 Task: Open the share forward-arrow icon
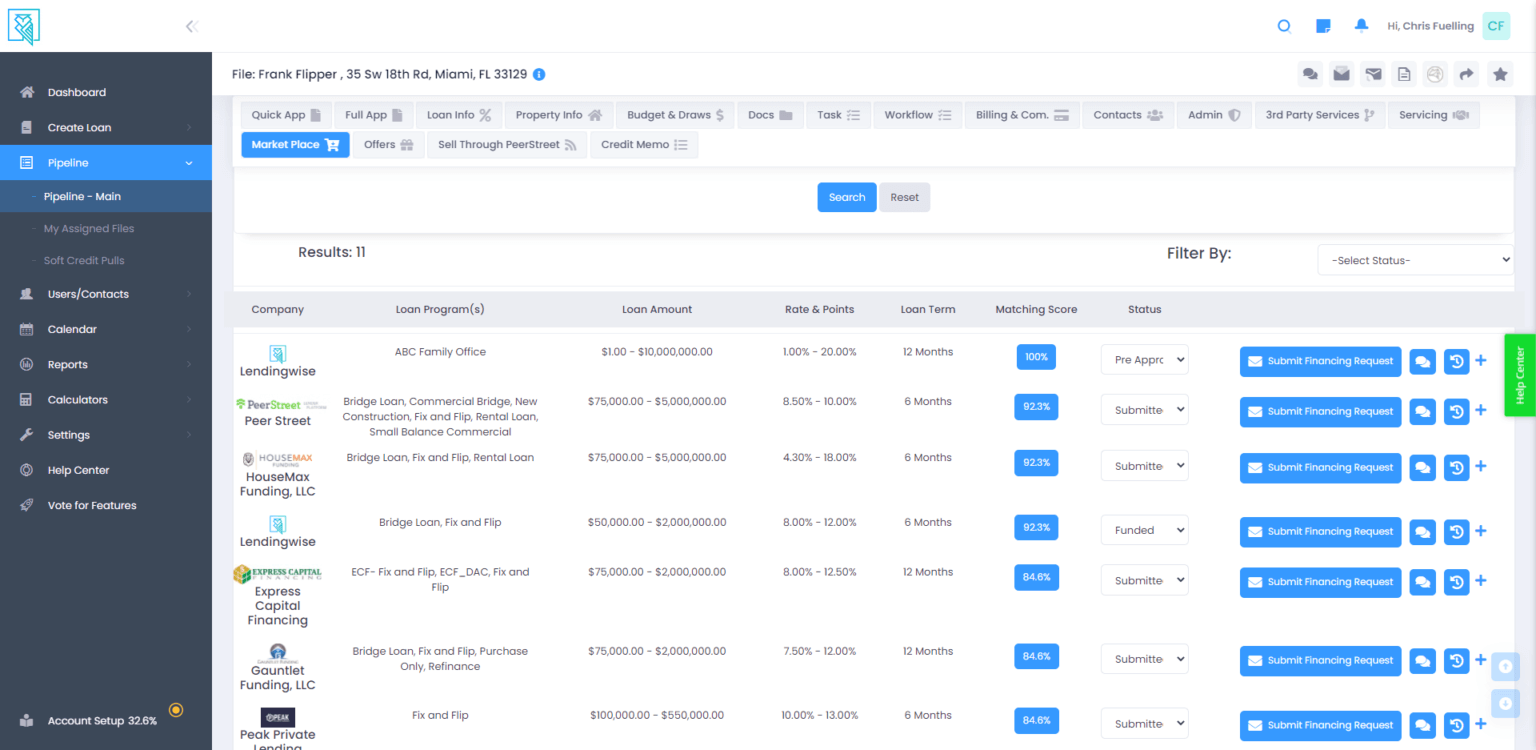(x=1466, y=73)
